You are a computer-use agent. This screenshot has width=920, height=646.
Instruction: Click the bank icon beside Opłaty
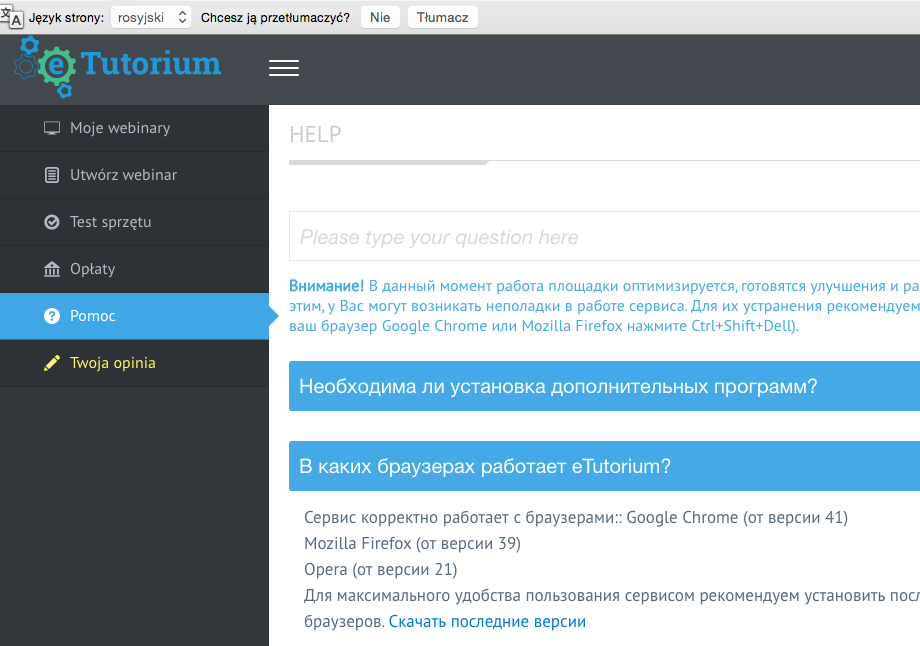52,269
